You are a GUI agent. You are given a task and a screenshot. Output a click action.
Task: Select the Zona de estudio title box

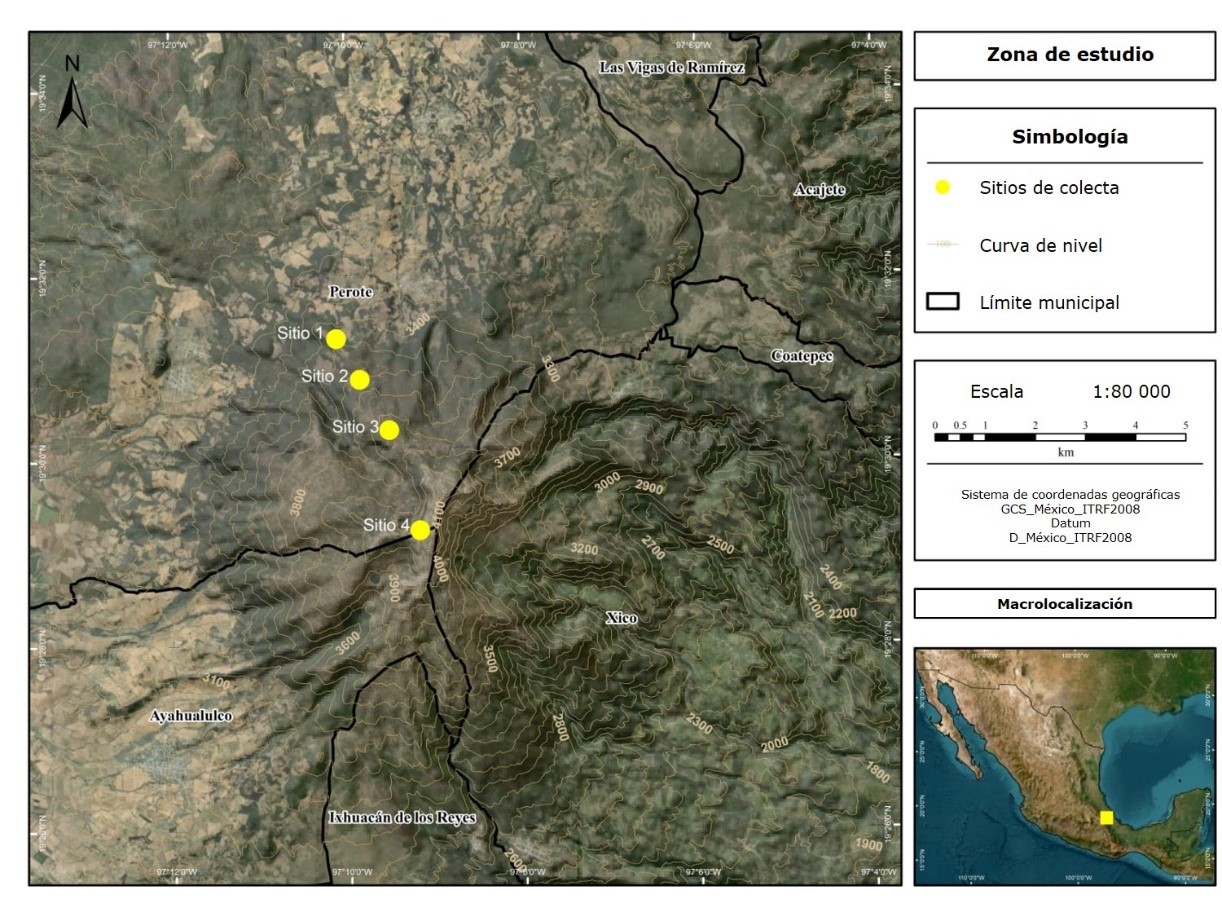(x=1064, y=55)
